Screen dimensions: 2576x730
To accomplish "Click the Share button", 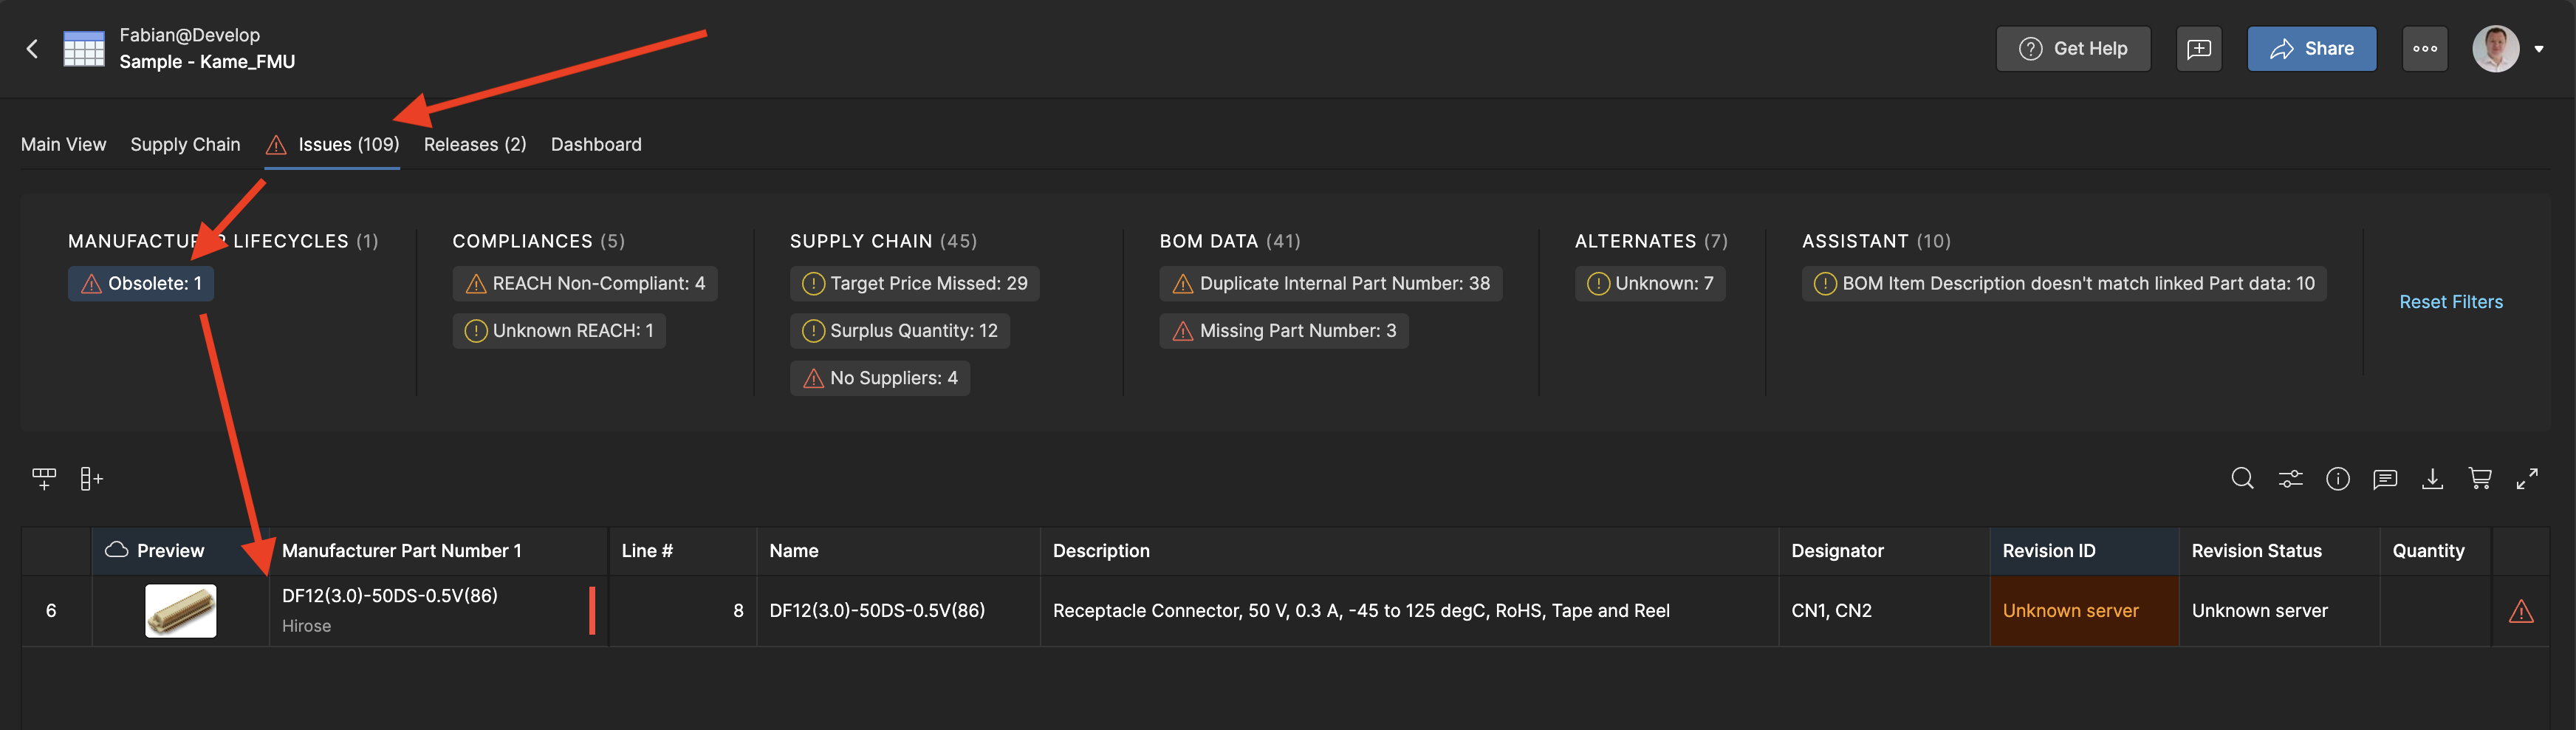I will (x=2311, y=48).
